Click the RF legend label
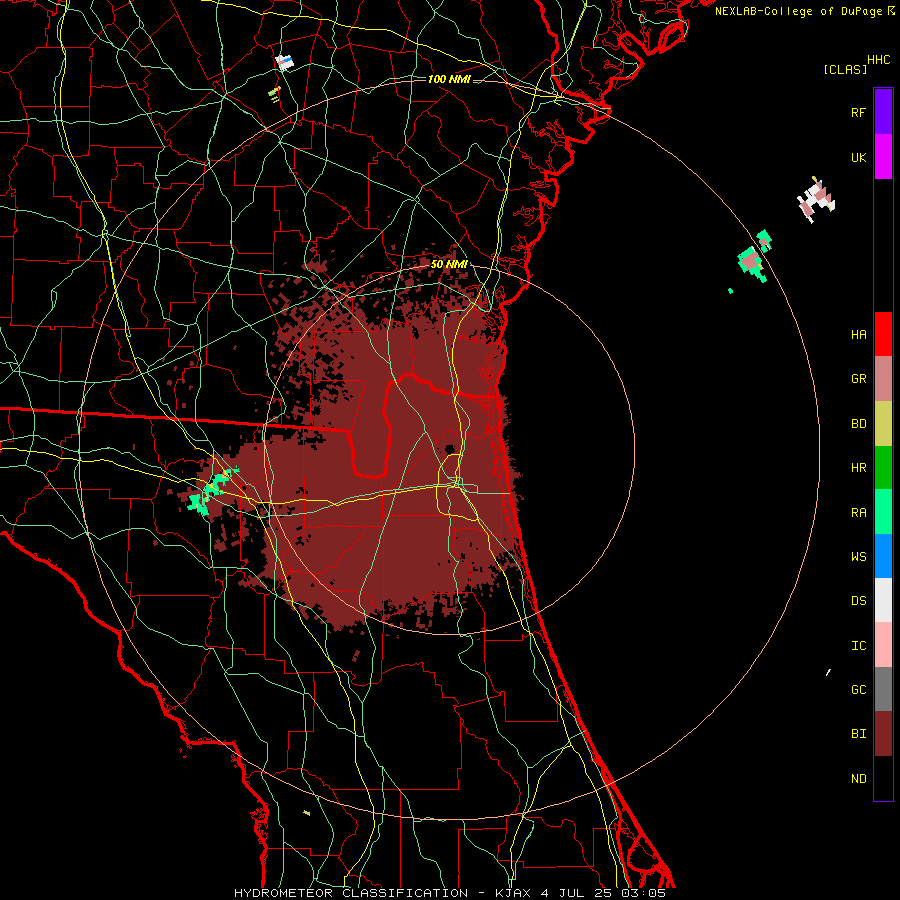 tap(858, 112)
